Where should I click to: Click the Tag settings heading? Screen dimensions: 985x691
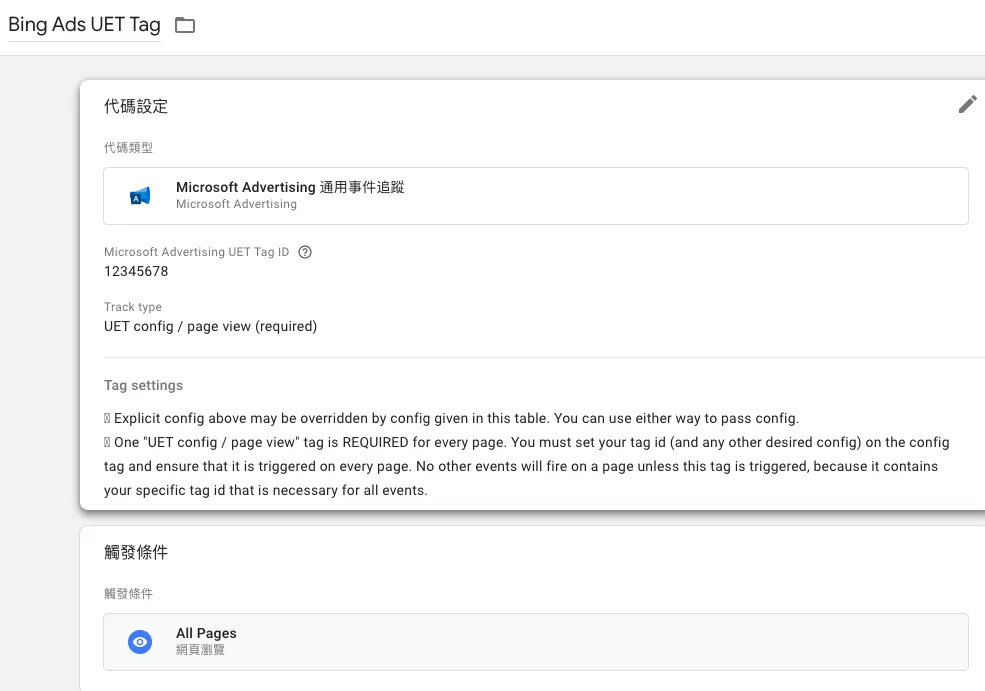pos(143,385)
